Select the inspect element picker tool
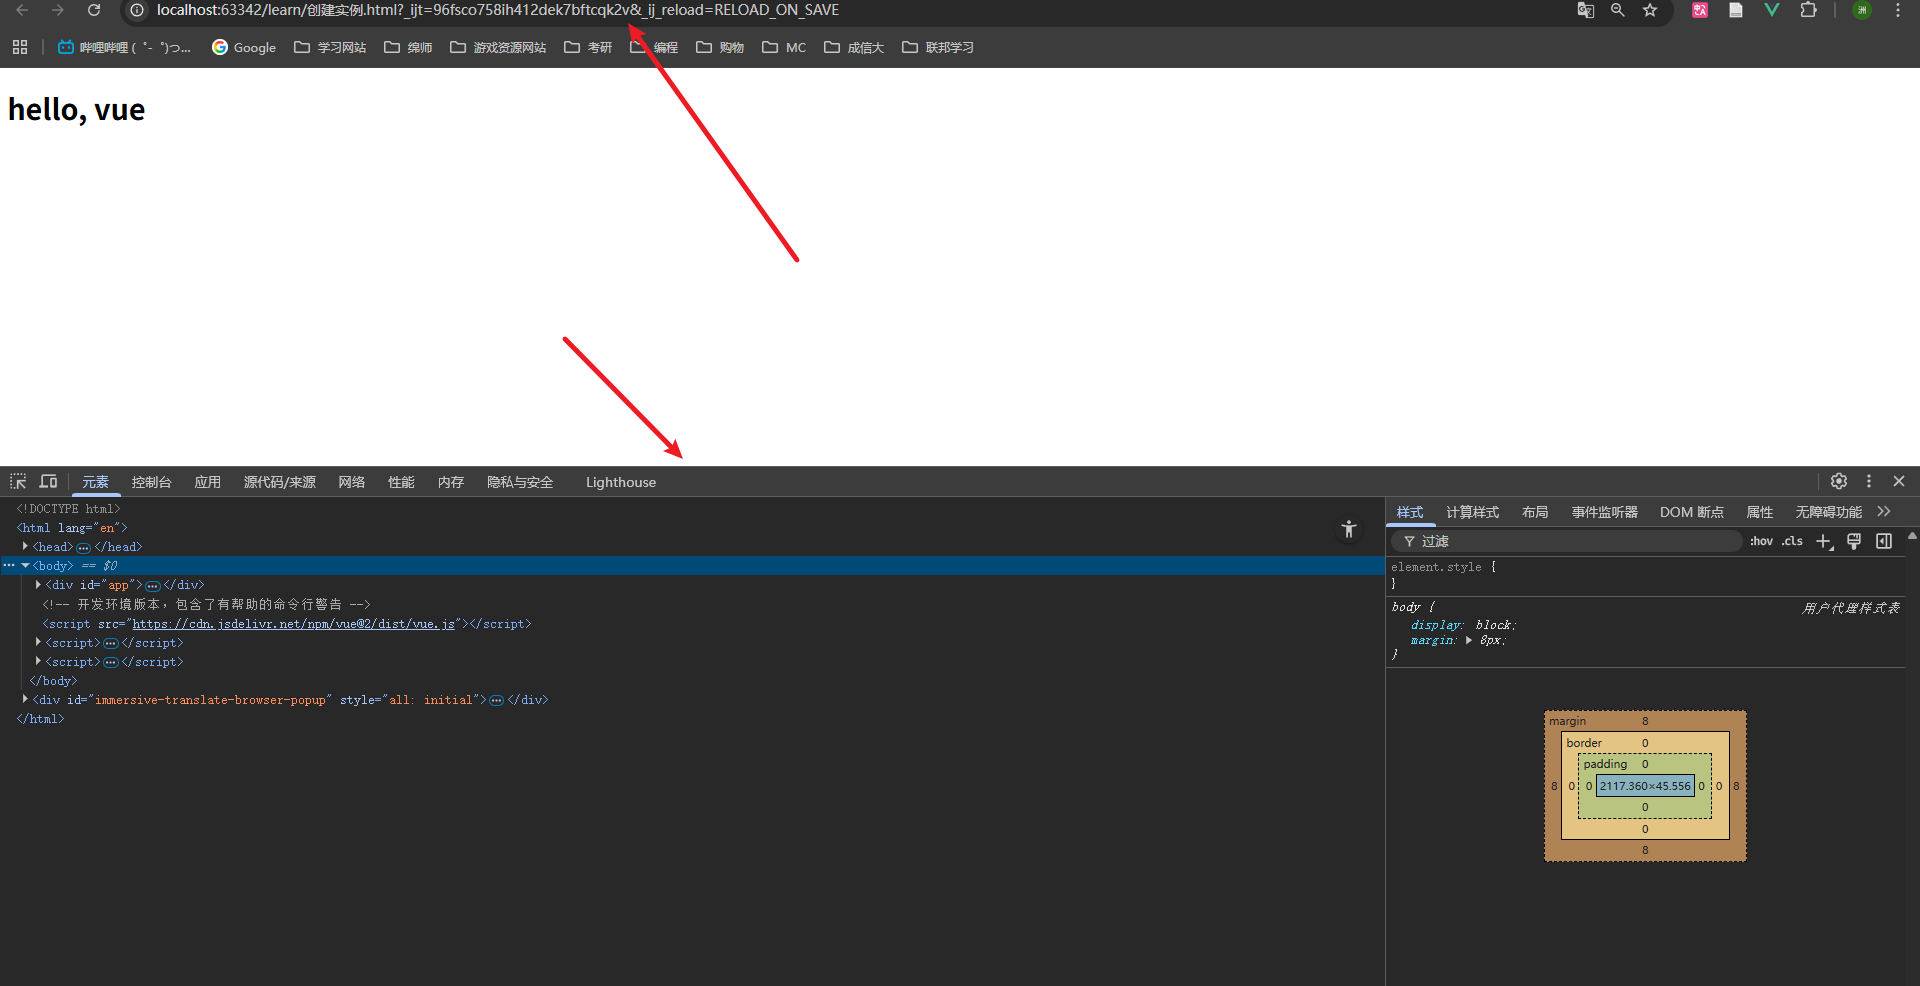 click(x=17, y=481)
